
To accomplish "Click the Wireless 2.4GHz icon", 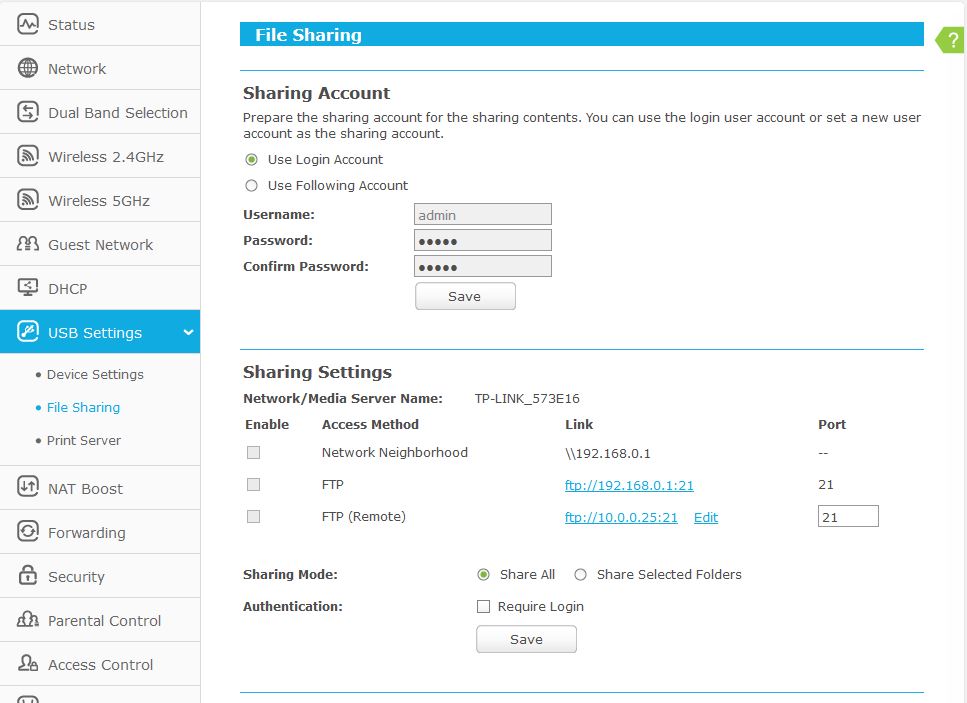I will tap(28, 156).
